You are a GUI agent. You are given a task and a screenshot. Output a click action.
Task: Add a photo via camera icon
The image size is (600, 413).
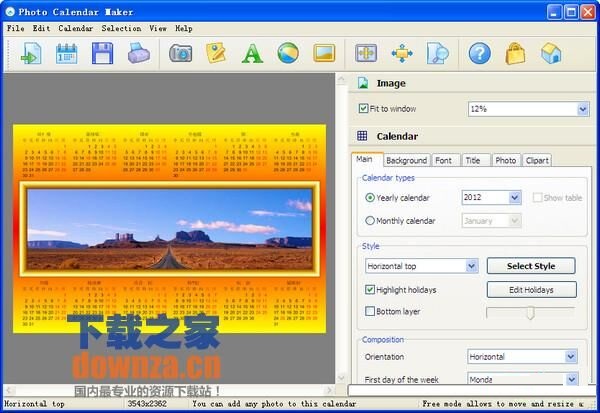181,54
